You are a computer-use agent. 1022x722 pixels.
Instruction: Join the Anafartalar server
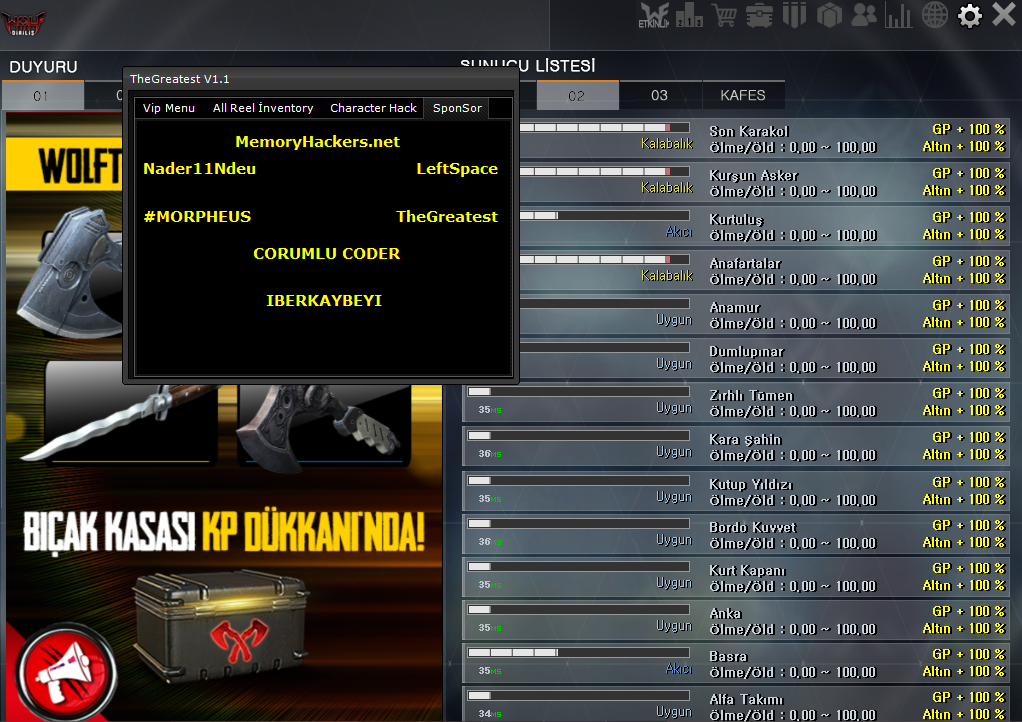click(765, 270)
